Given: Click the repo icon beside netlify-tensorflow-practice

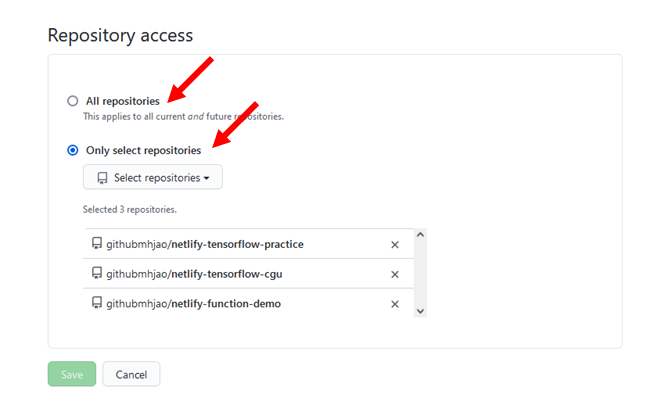Looking at the screenshot, I should coord(97,244).
